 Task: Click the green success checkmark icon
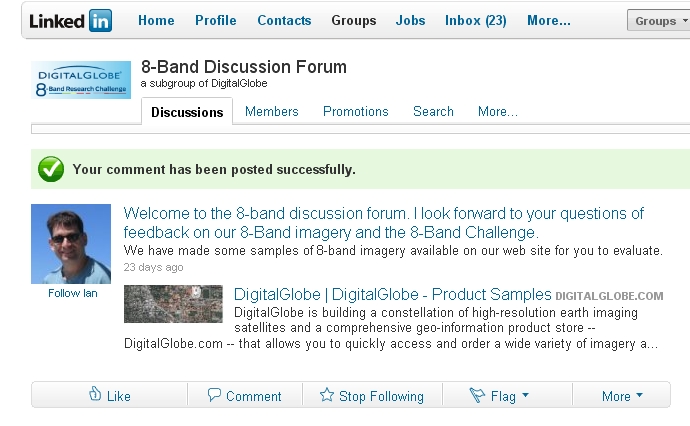coord(51,169)
